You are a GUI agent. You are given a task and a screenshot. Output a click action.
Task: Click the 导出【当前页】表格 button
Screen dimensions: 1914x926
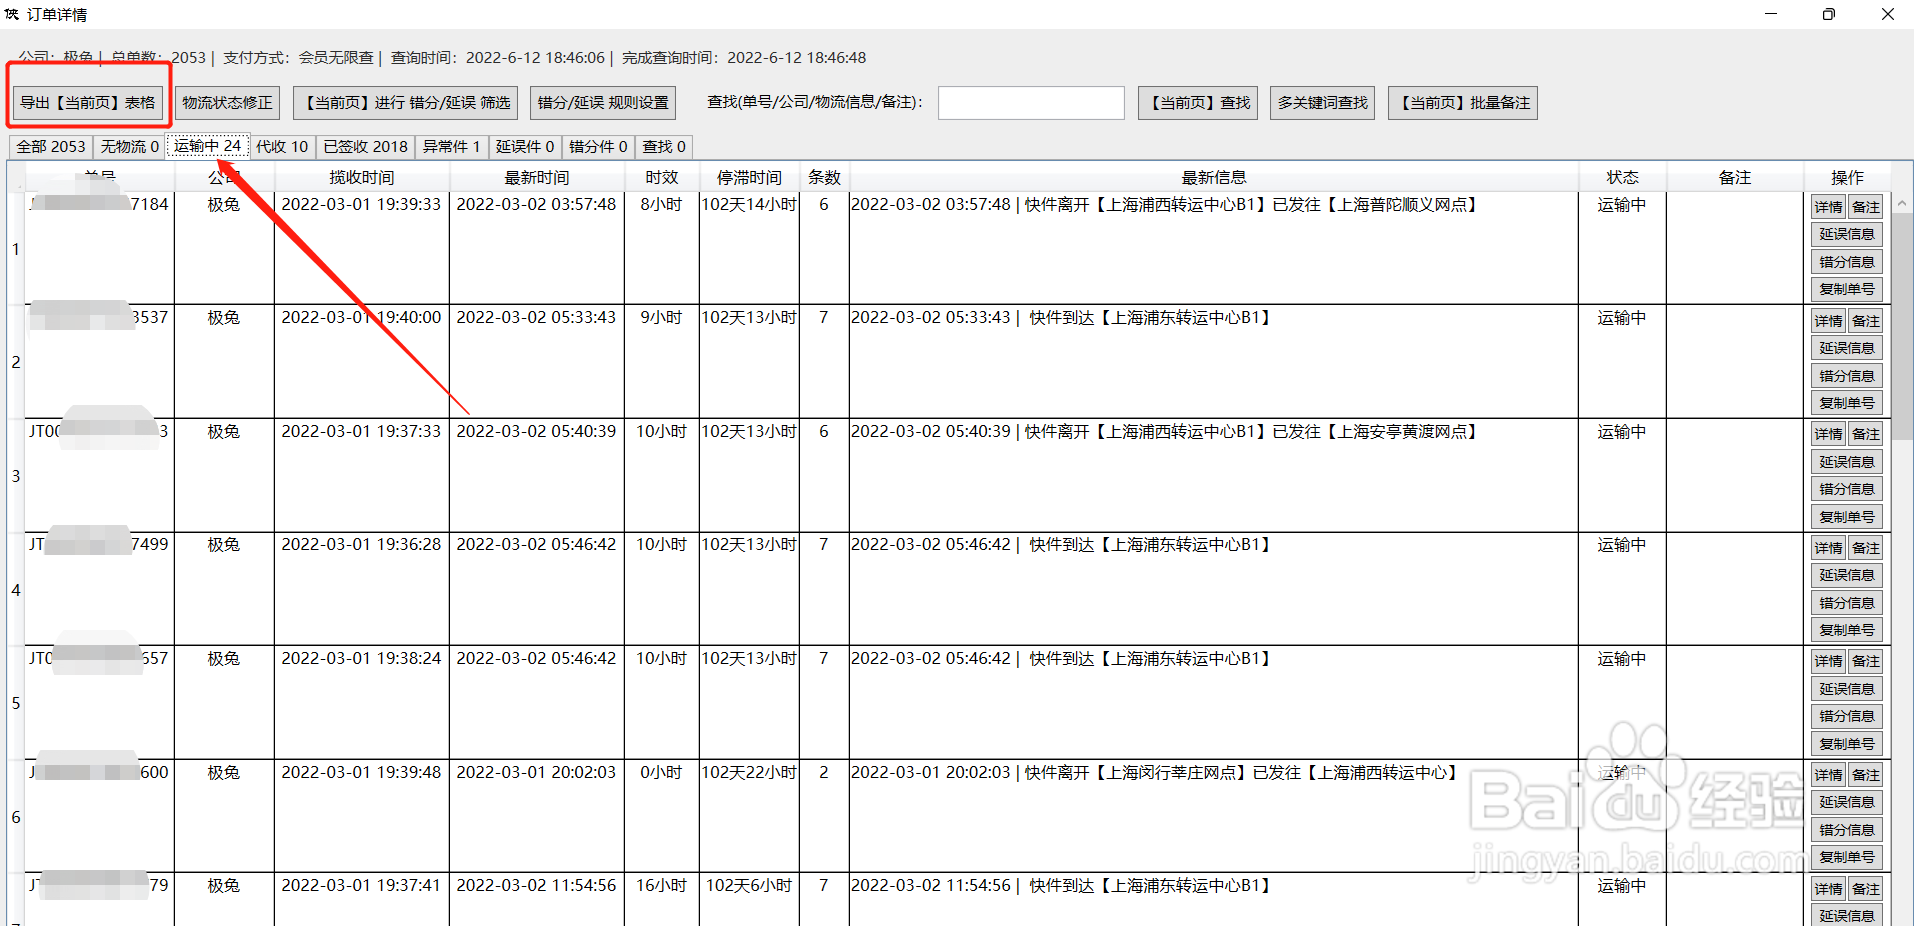(x=88, y=103)
